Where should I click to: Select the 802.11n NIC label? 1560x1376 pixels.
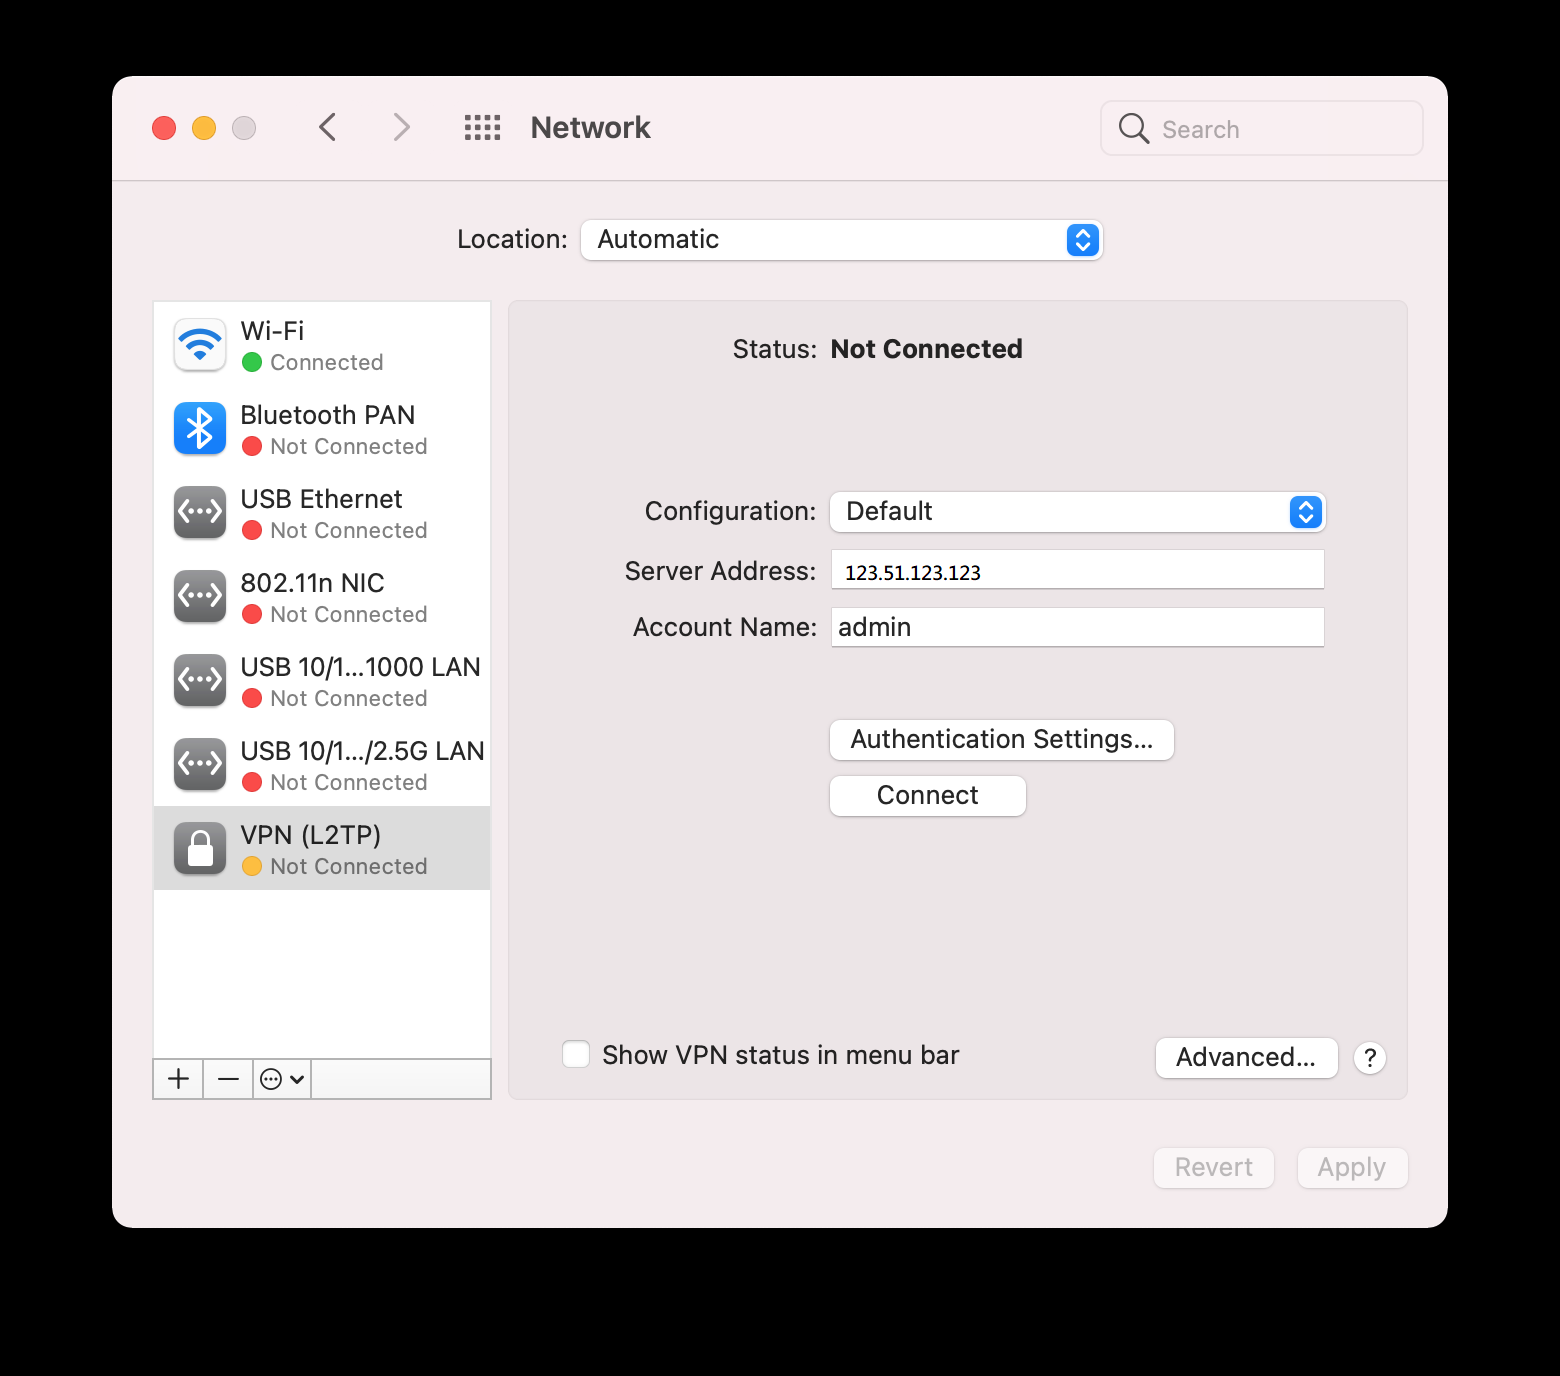(x=313, y=583)
